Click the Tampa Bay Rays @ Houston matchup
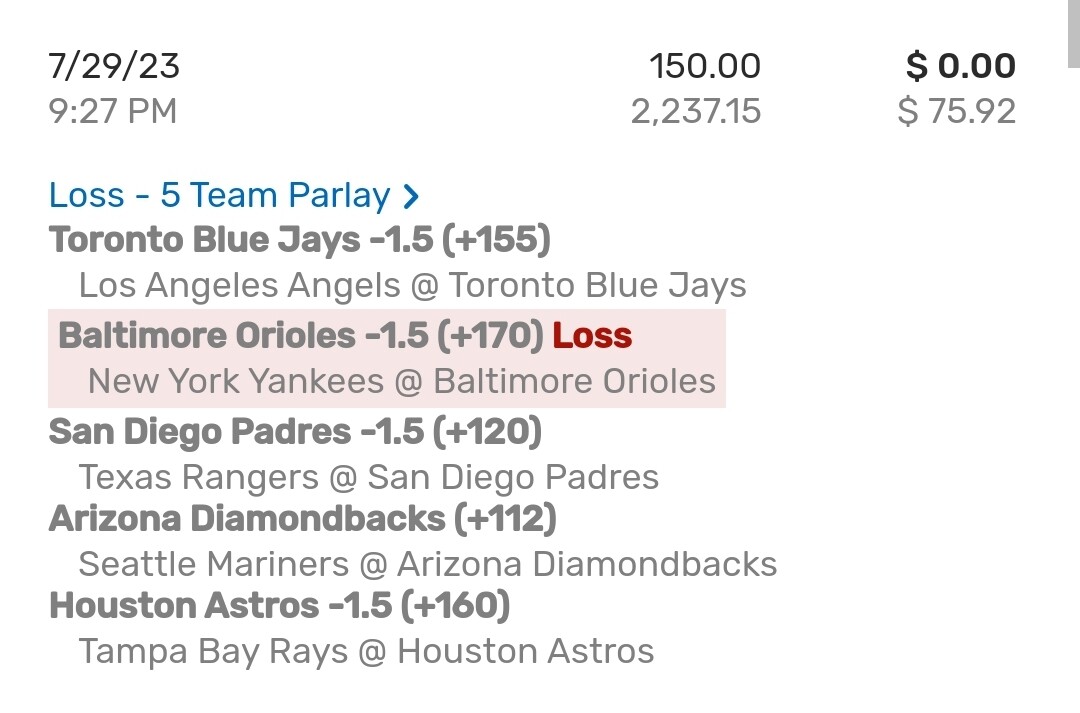The width and height of the screenshot is (1080, 713). [366, 651]
